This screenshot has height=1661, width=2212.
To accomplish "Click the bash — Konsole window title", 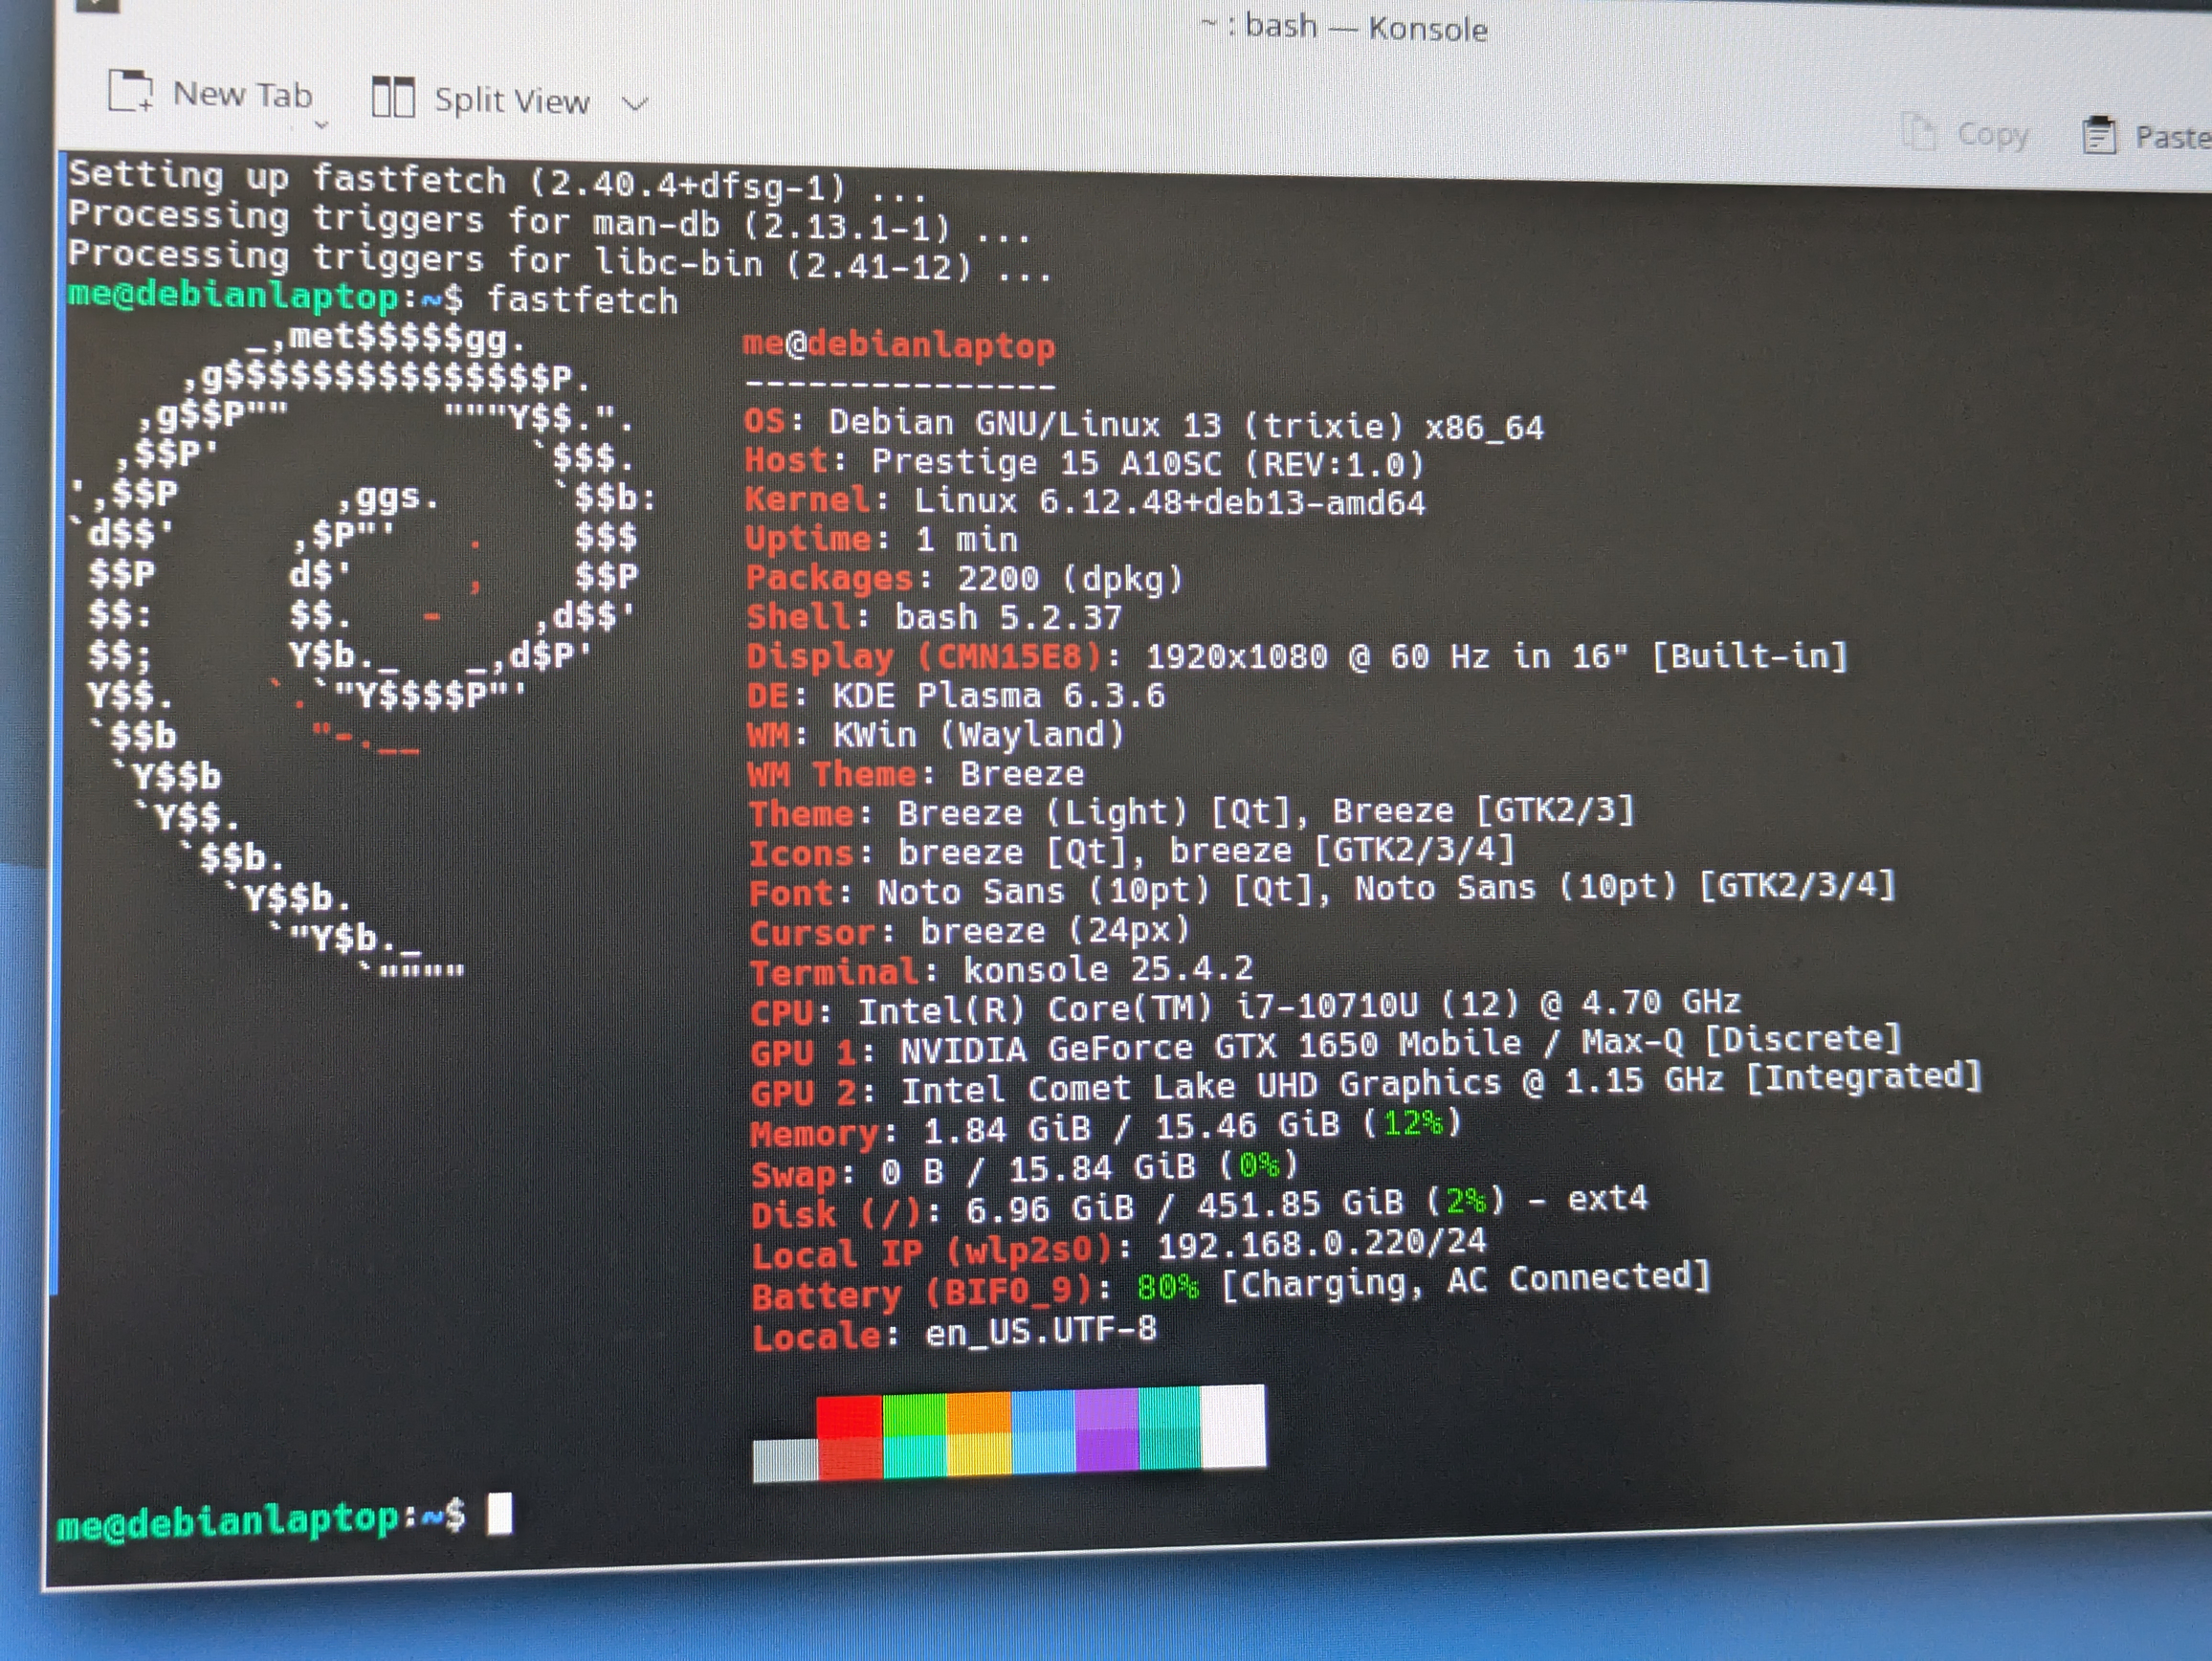I will tap(1343, 27).
